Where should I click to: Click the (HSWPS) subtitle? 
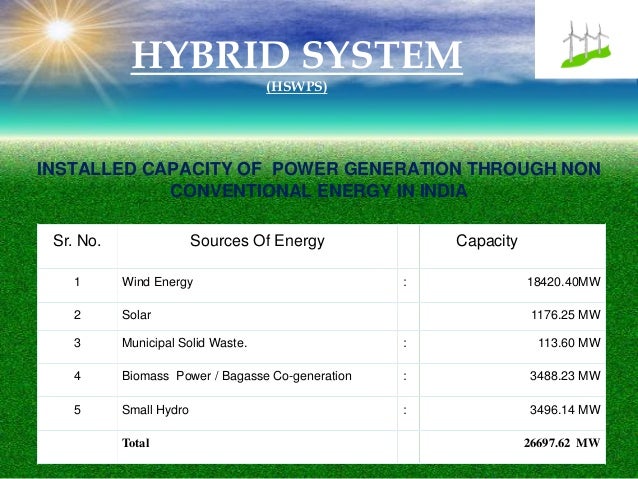[x=297, y=86]
